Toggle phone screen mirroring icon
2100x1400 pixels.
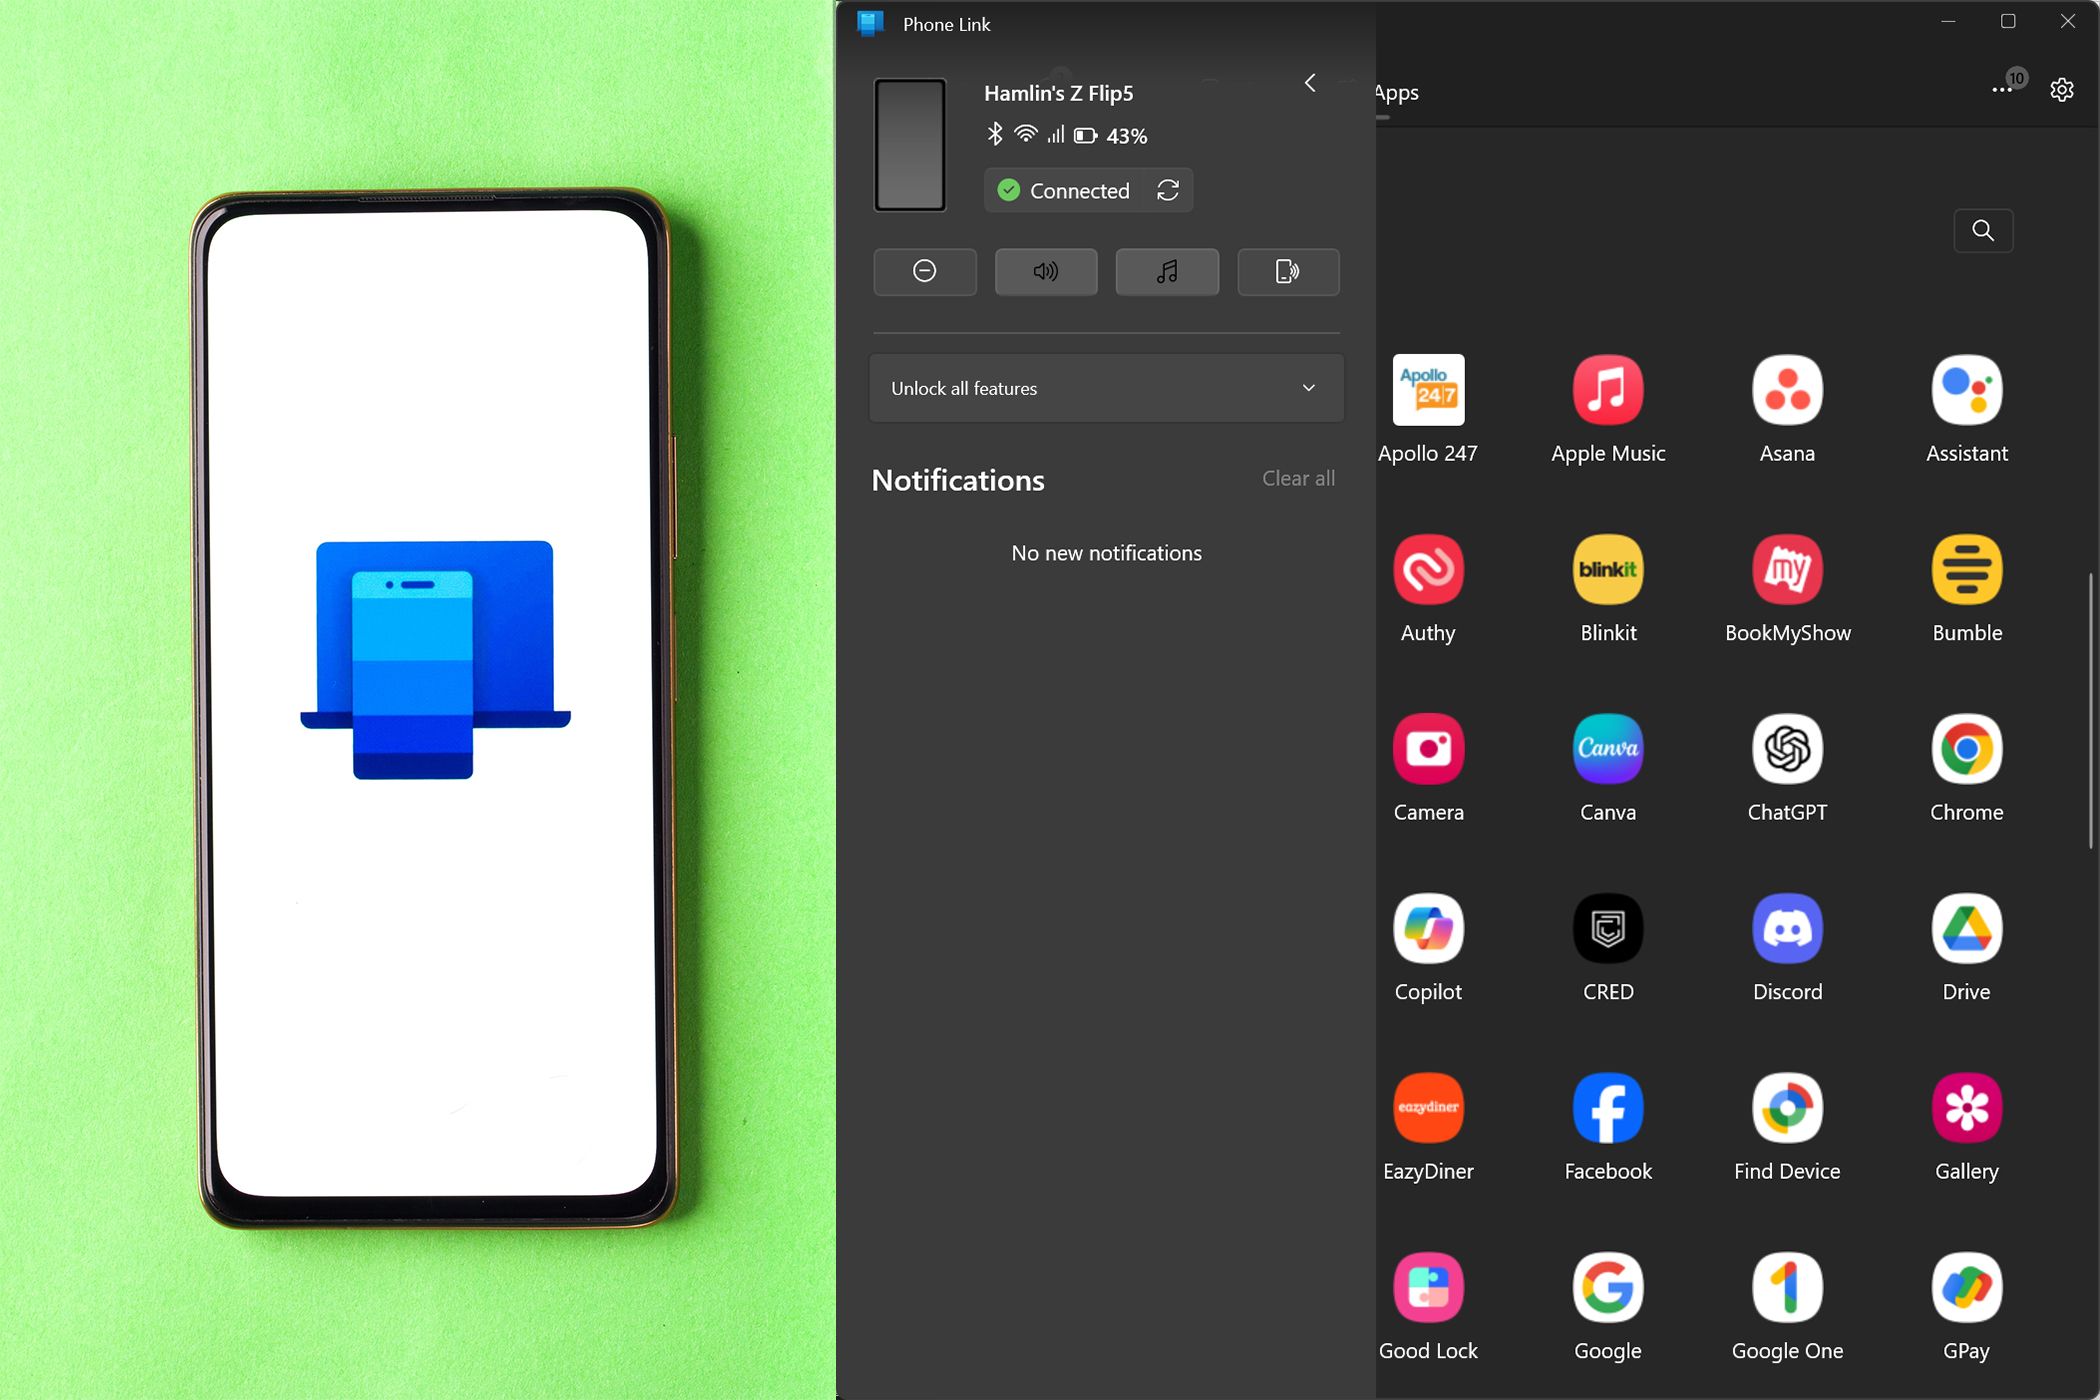point(1288,270)
